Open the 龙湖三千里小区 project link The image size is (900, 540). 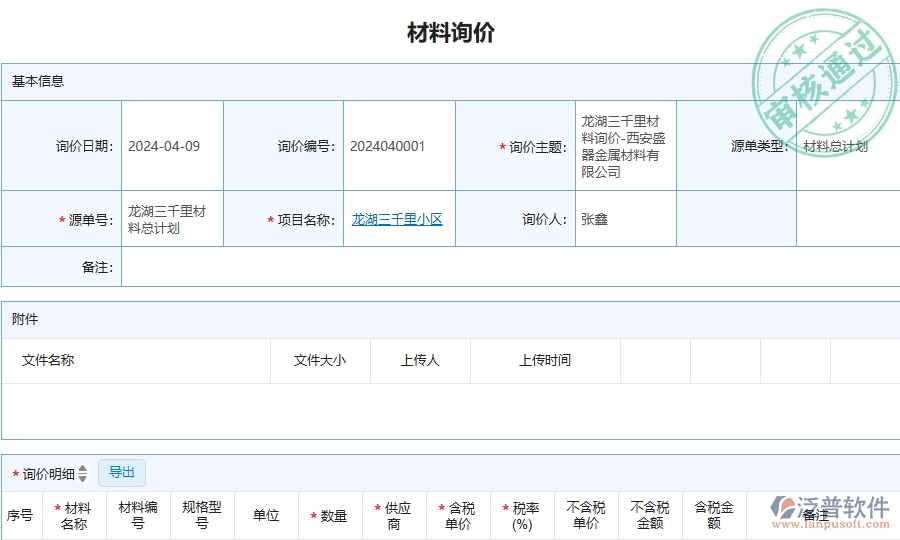(397, 219)
